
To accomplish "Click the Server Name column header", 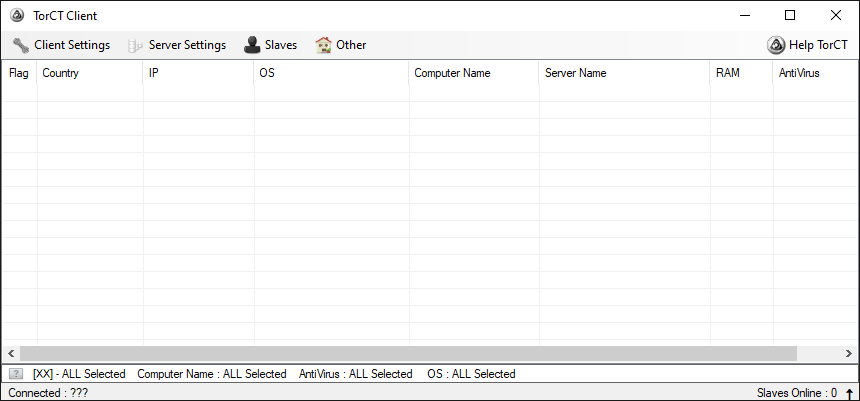I will point(575,73).
